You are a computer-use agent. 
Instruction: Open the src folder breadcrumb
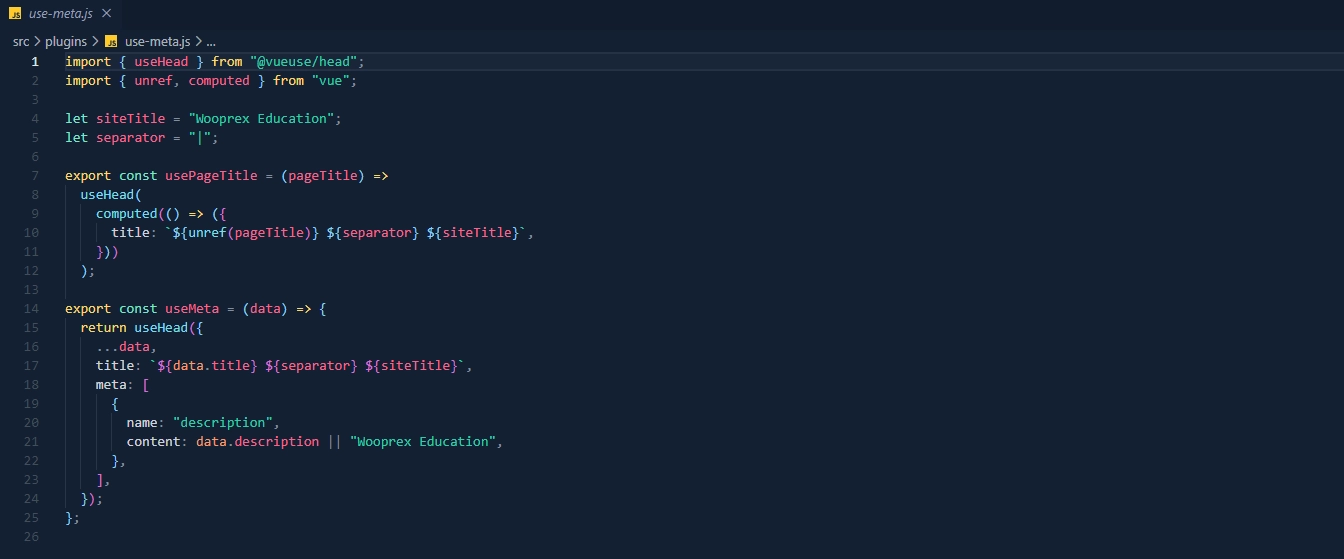21,42
